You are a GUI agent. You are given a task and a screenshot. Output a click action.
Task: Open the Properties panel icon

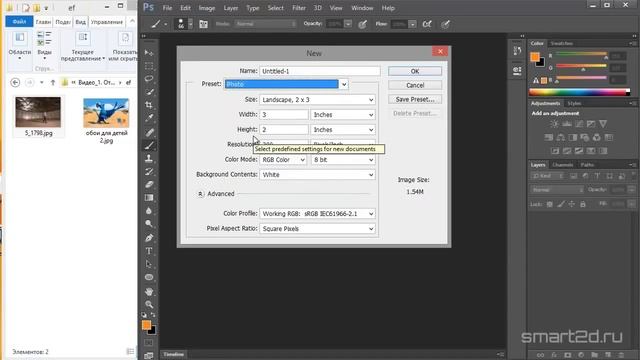point(517,70)
